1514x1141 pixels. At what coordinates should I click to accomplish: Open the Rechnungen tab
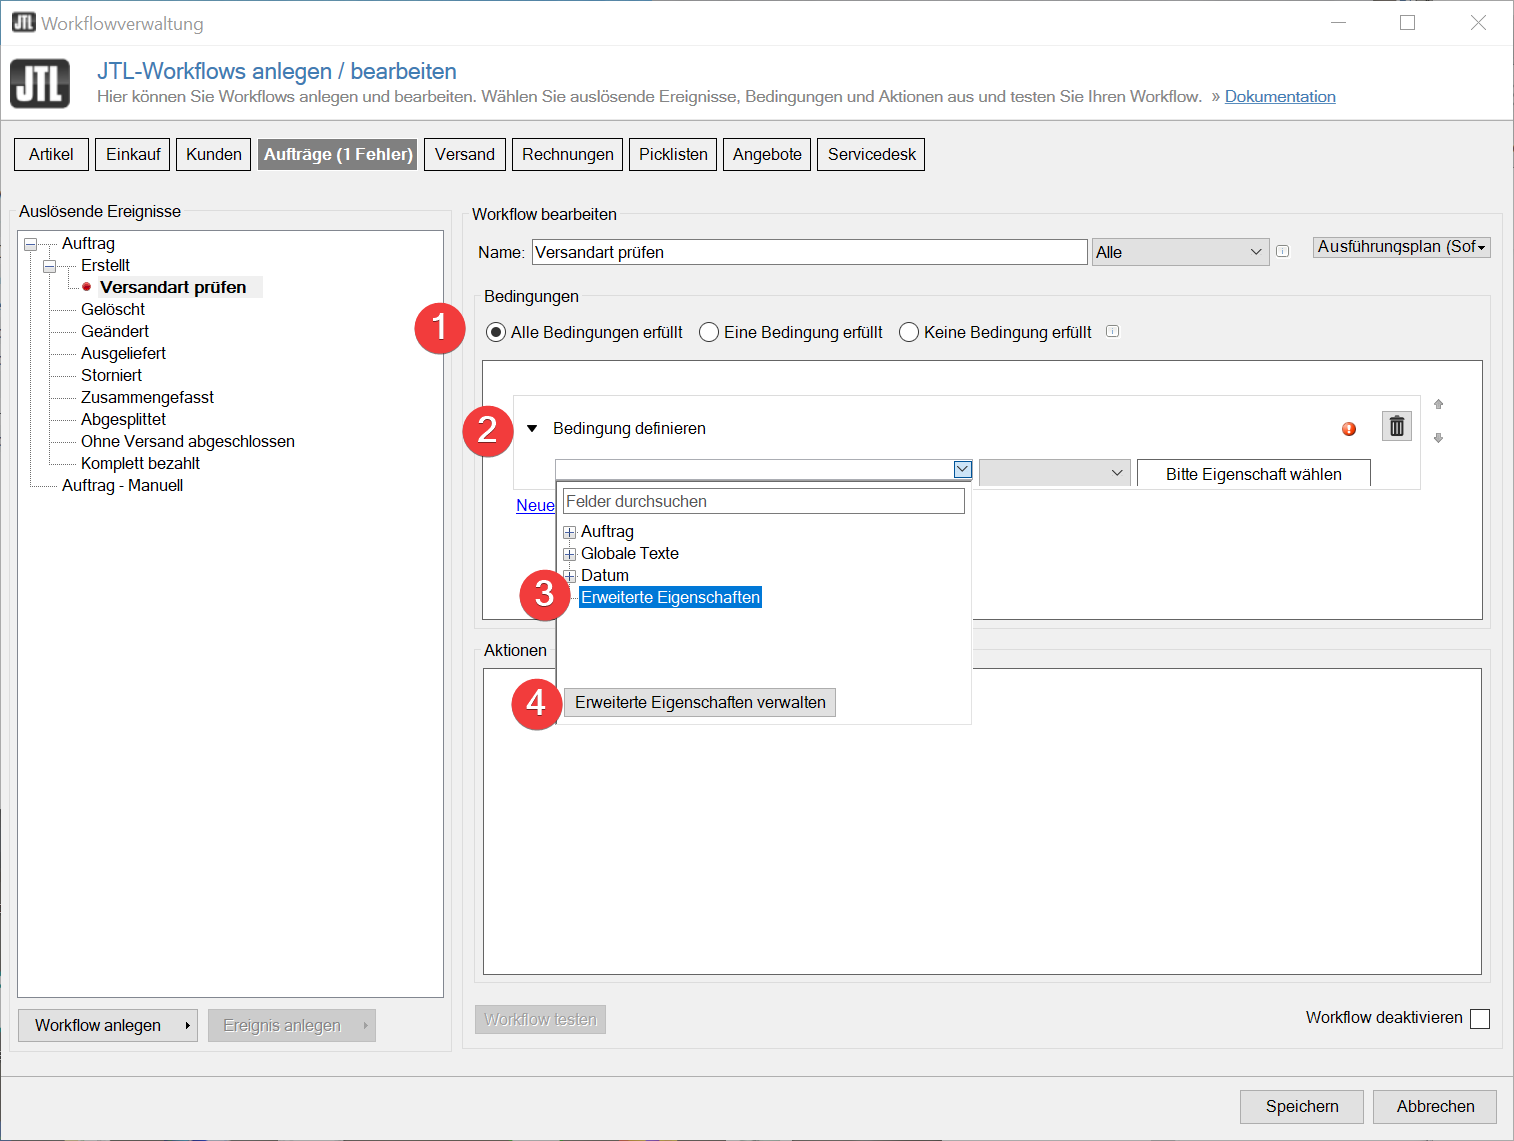(x=567, y=154)
